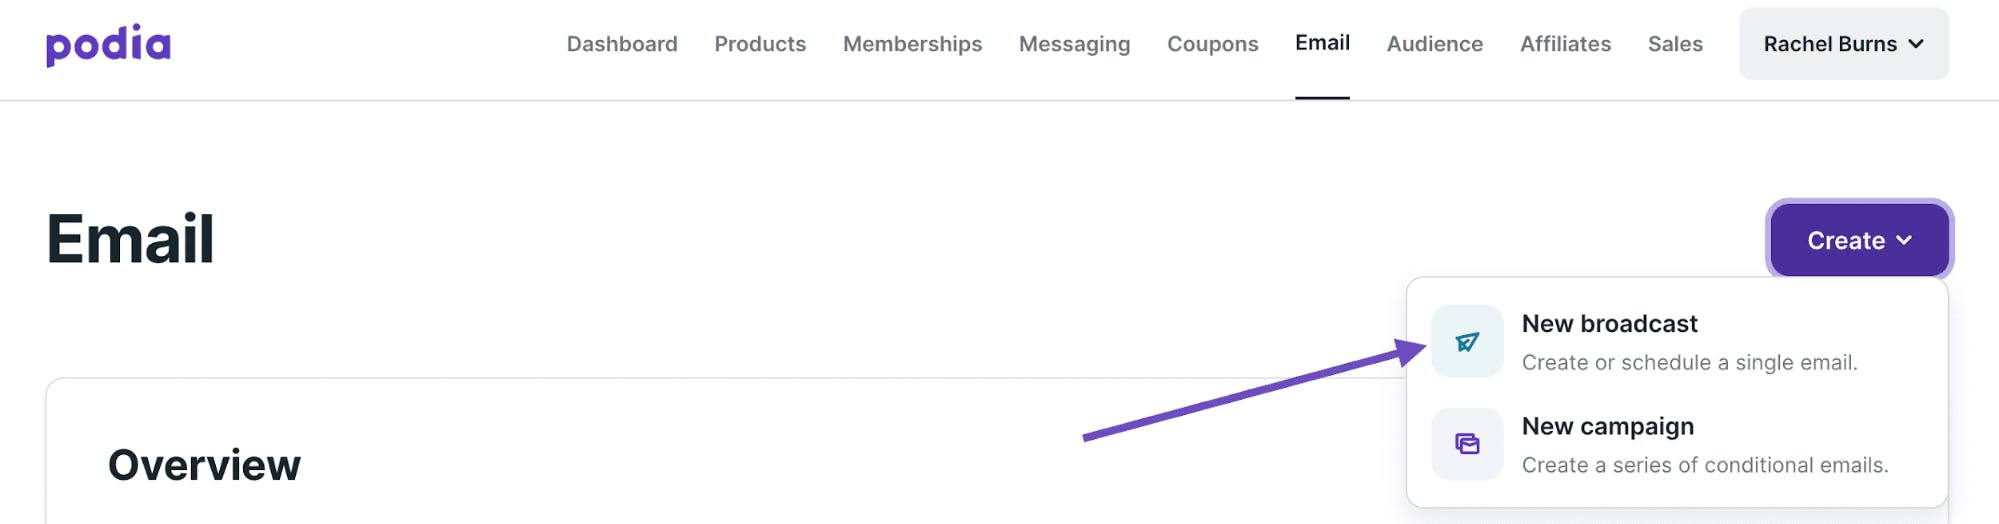Navigate to Messaging

[1074, 44]
